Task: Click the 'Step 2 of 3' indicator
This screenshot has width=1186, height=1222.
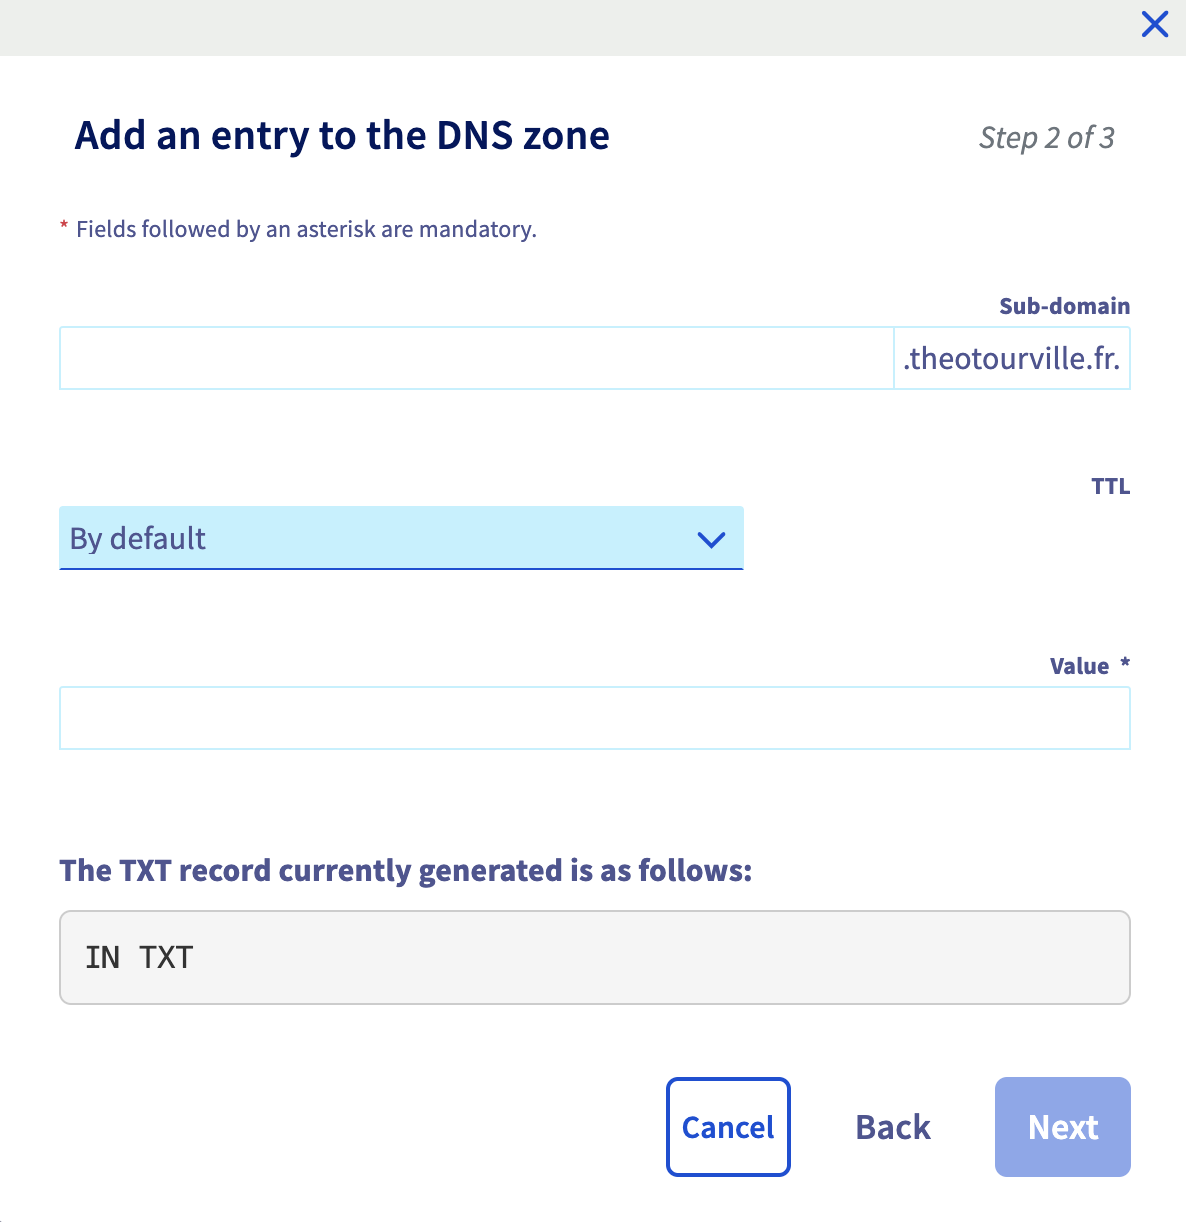Action: [1046, 137]
